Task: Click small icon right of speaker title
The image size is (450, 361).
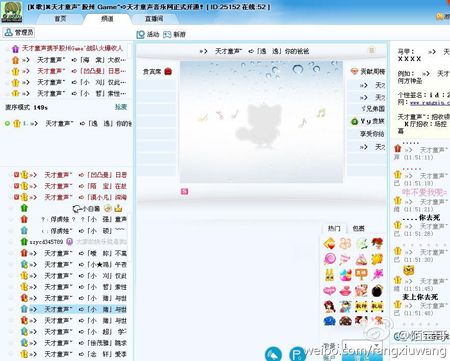Action: pos(372,50)
